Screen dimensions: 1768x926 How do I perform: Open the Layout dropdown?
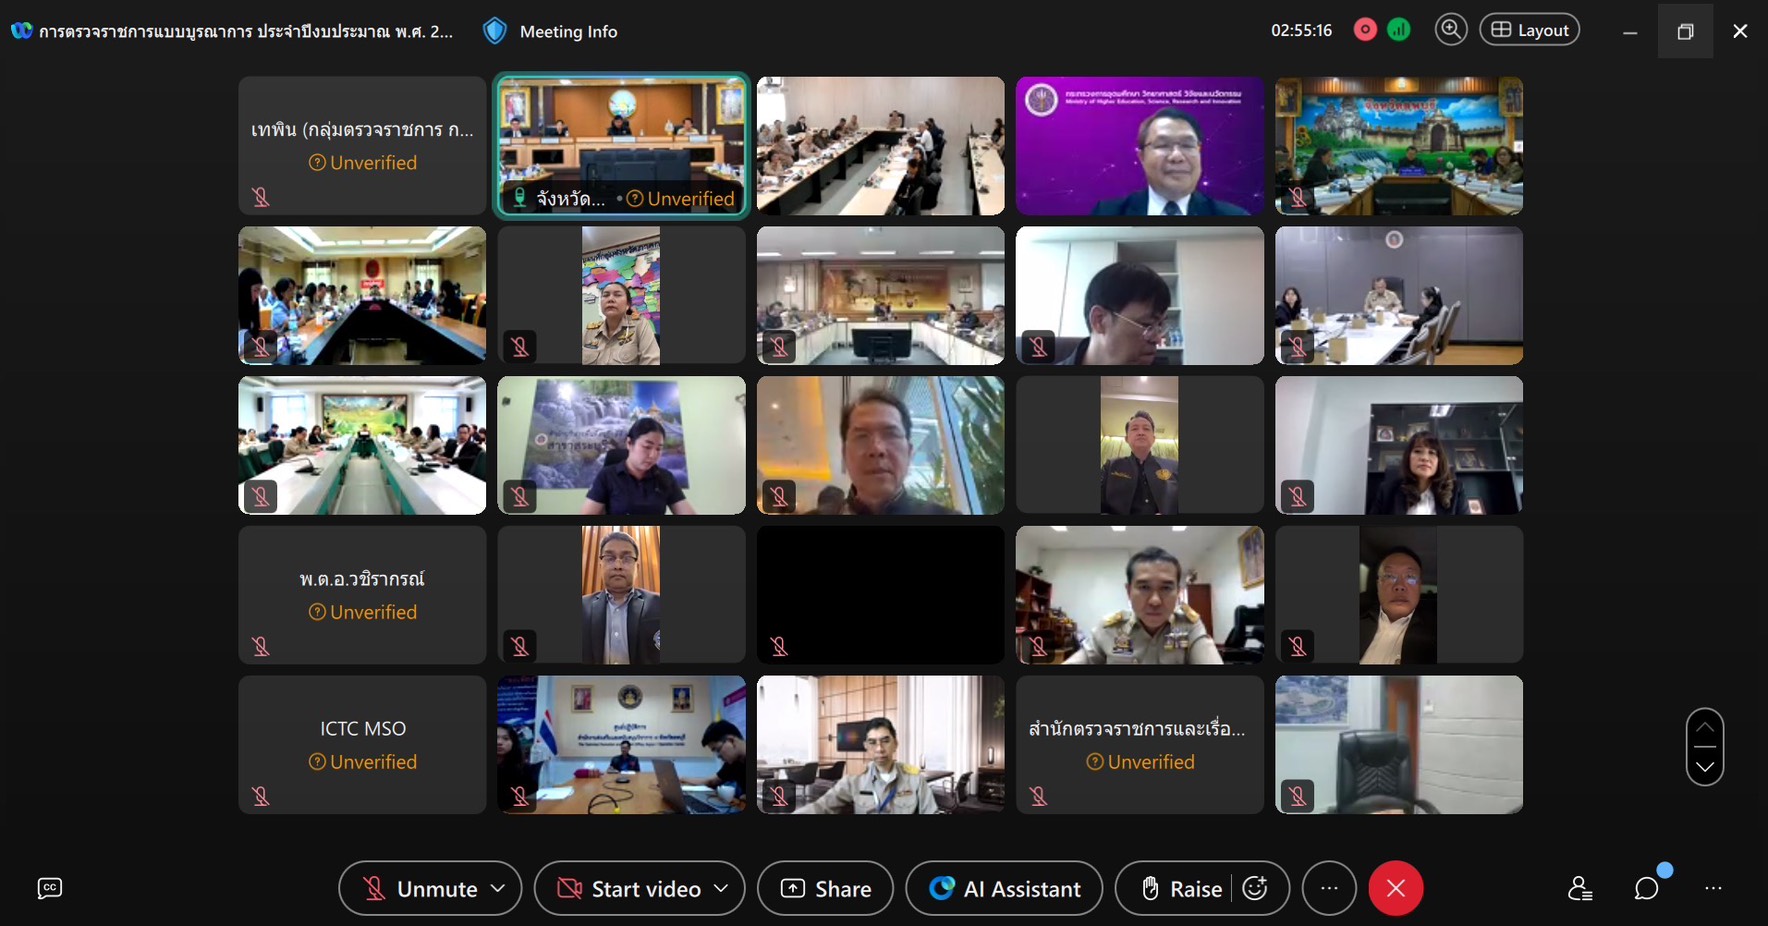[x=1529, y=30]
